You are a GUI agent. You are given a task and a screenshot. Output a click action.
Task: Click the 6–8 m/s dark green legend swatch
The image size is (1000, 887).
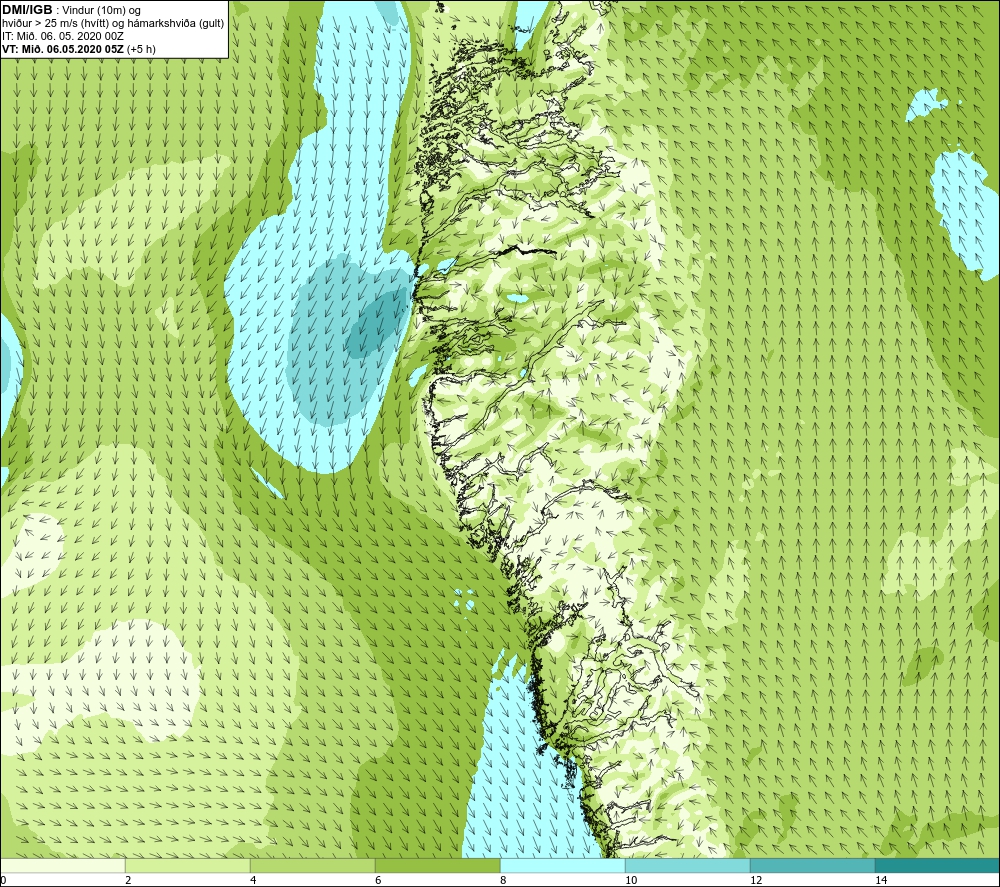[x=438, y=866]
